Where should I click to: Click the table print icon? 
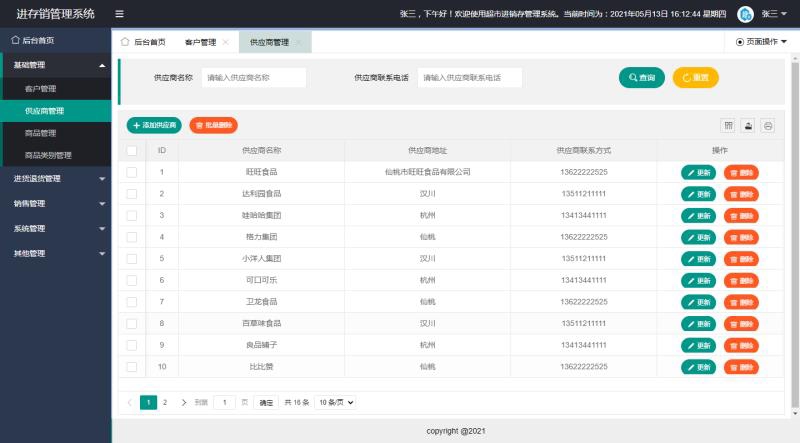pos(768,126)
